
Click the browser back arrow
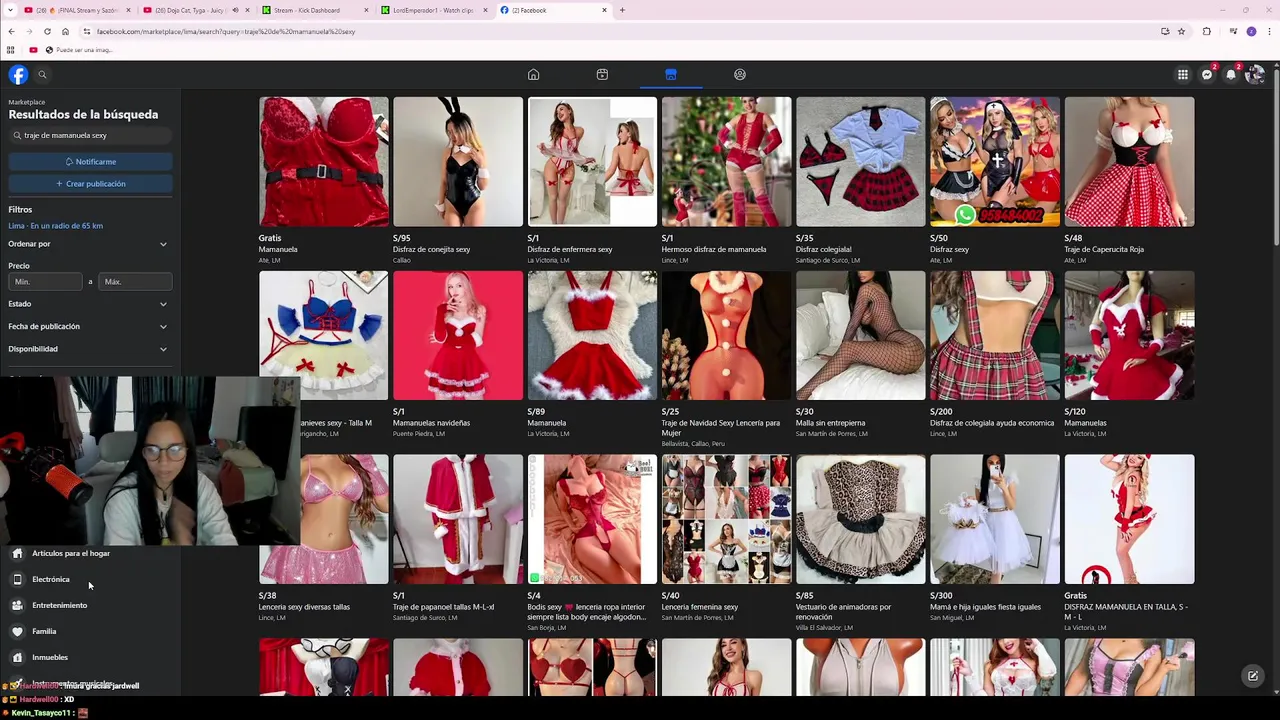pos(11,31)
